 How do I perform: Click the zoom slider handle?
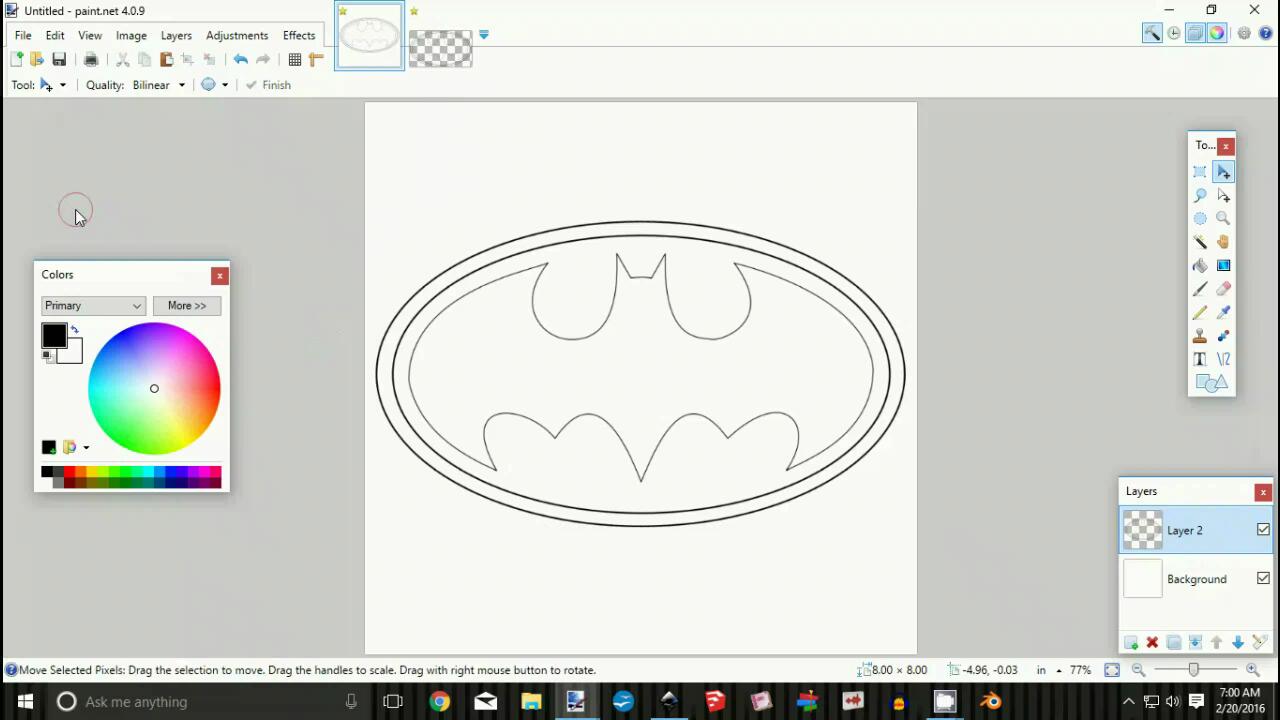tap(1193, 670)
